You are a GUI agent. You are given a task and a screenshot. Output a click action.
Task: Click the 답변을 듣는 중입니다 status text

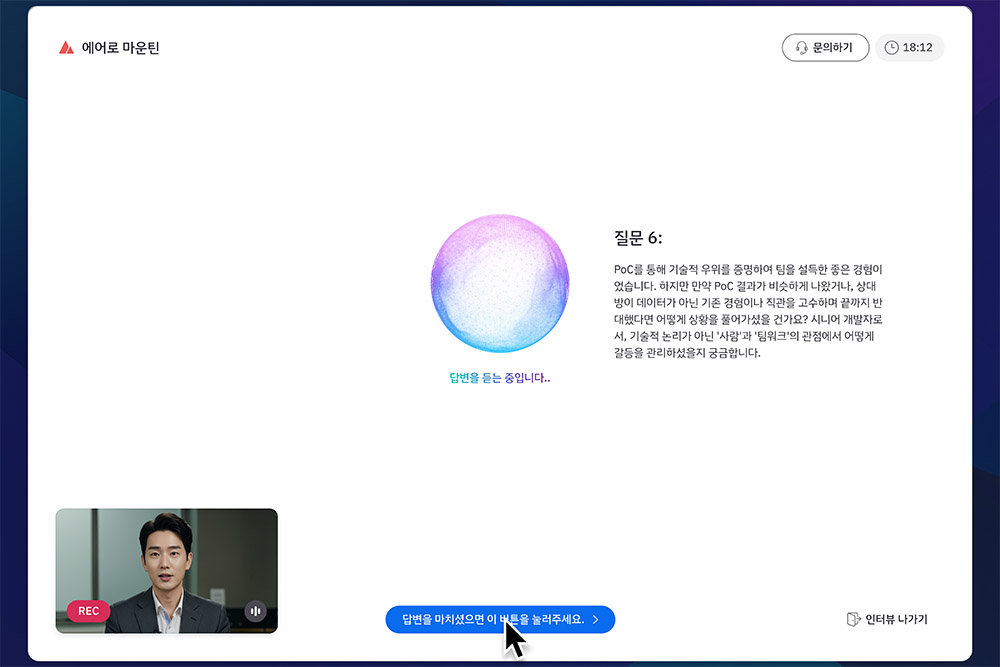pos(500,378)
